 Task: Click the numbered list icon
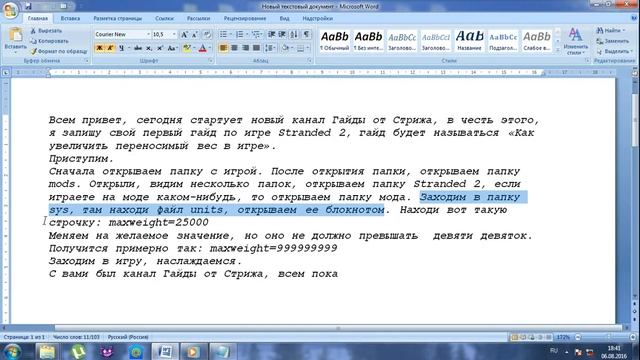(x=240, y=34)
